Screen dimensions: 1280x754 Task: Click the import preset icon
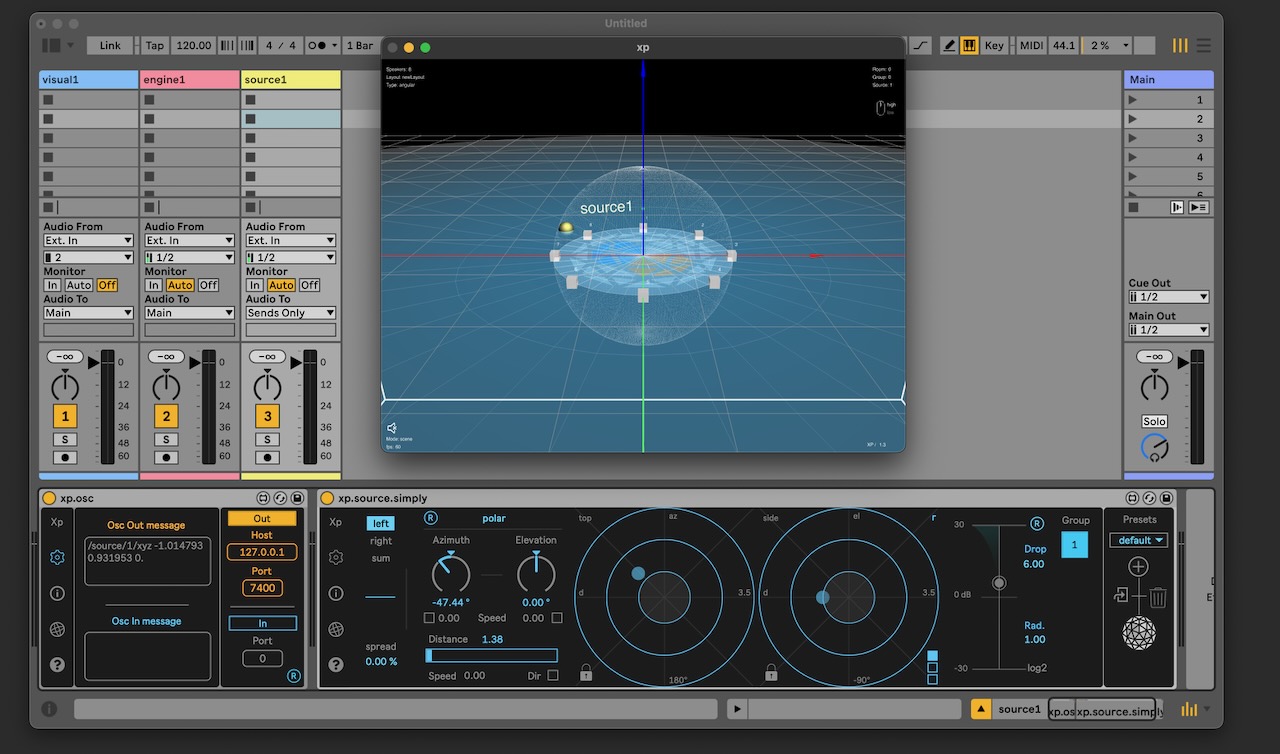(1120, 597)
